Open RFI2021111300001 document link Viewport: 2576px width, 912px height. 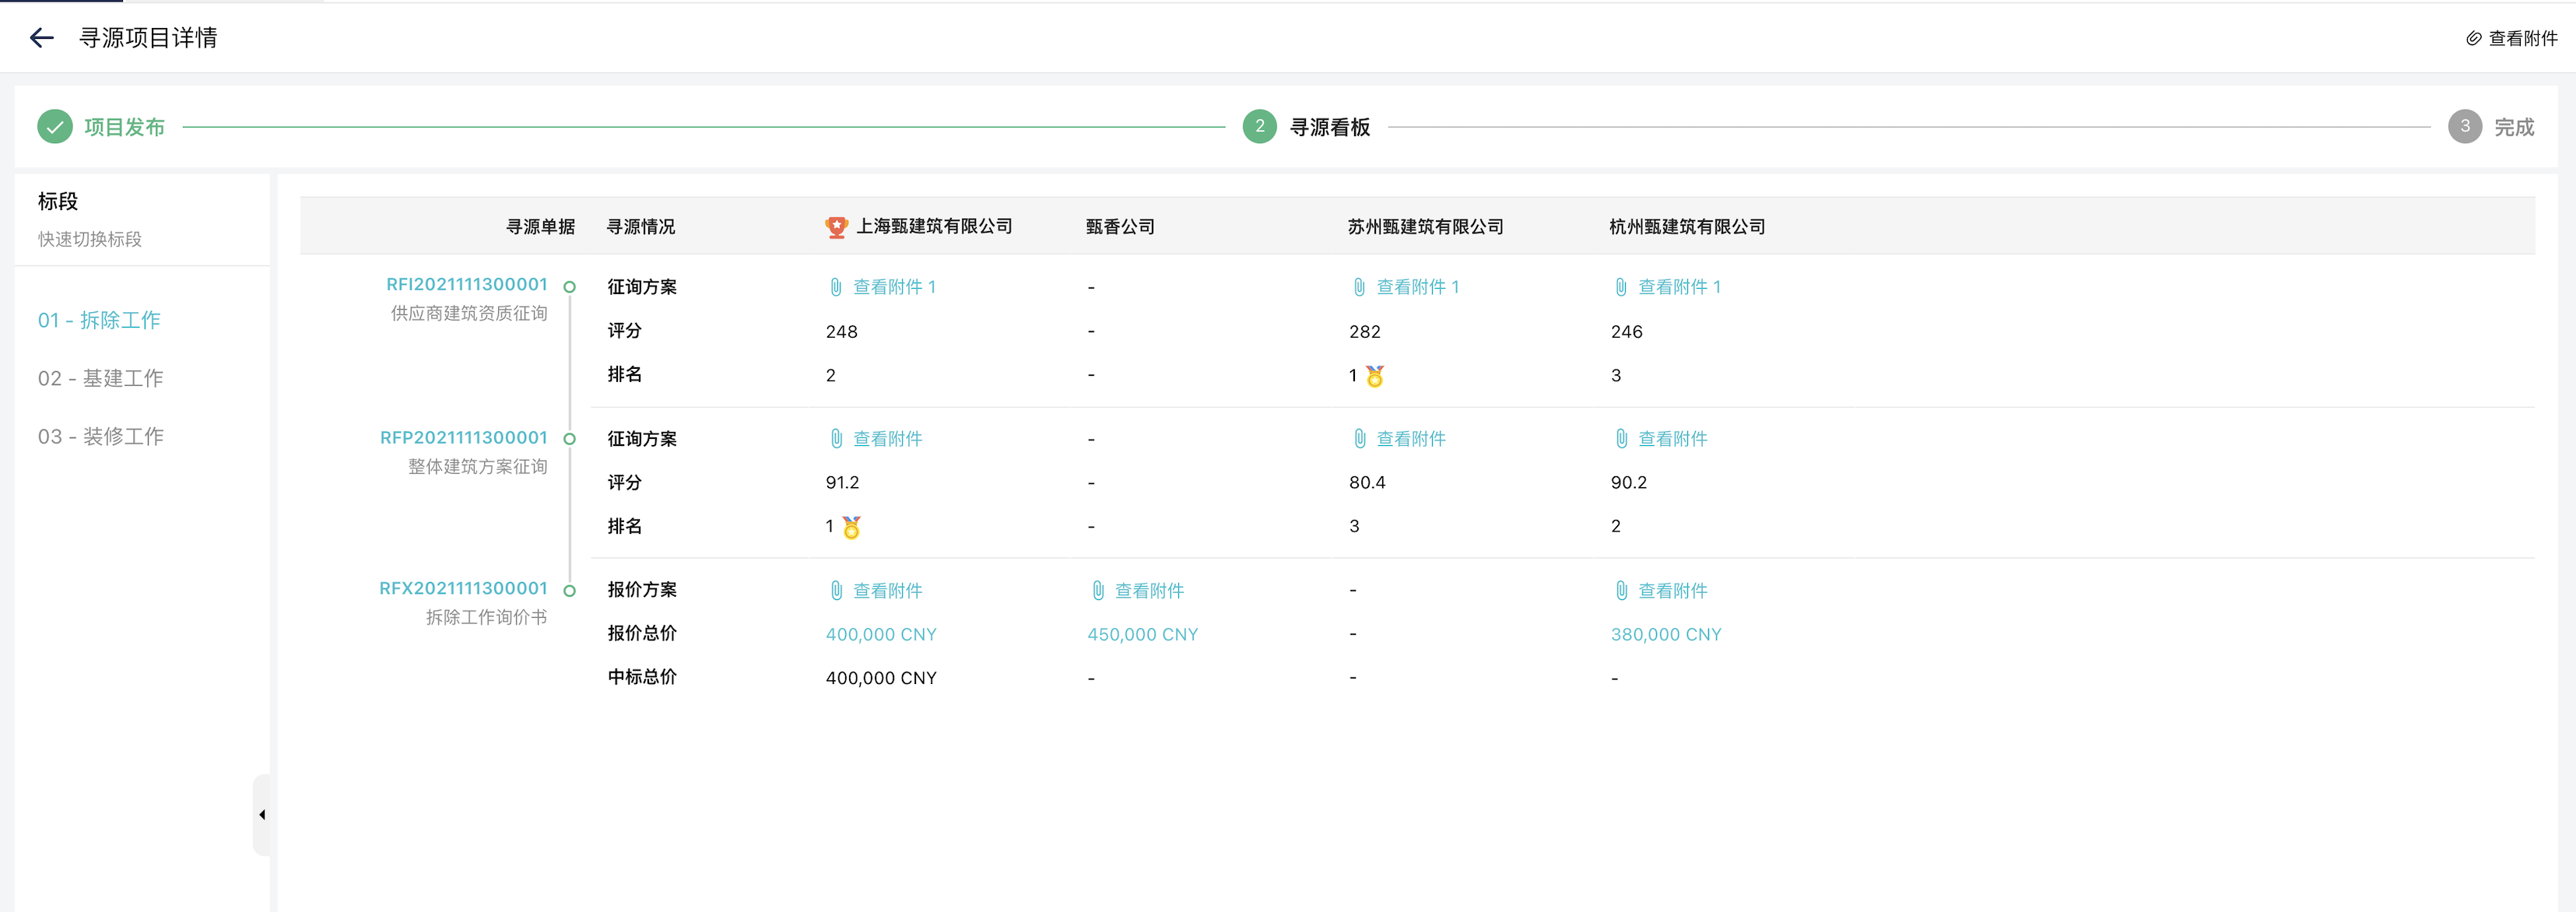click(467, 285)
